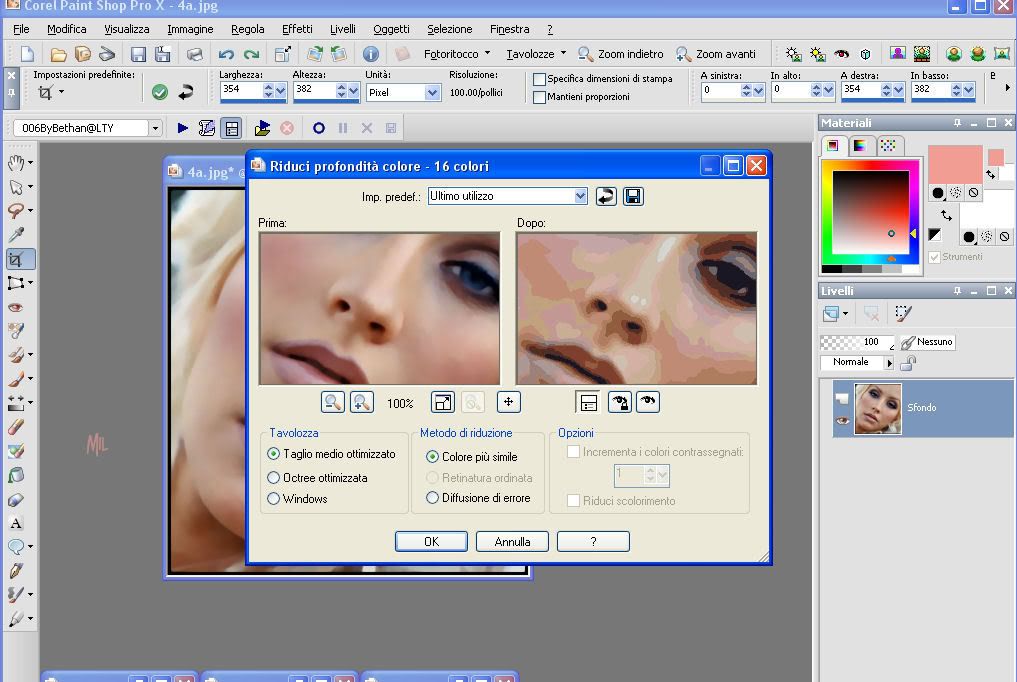Create a new layer in the Livelli panel
Viewport: 1017px width, 682px height.
click(831, 314)
